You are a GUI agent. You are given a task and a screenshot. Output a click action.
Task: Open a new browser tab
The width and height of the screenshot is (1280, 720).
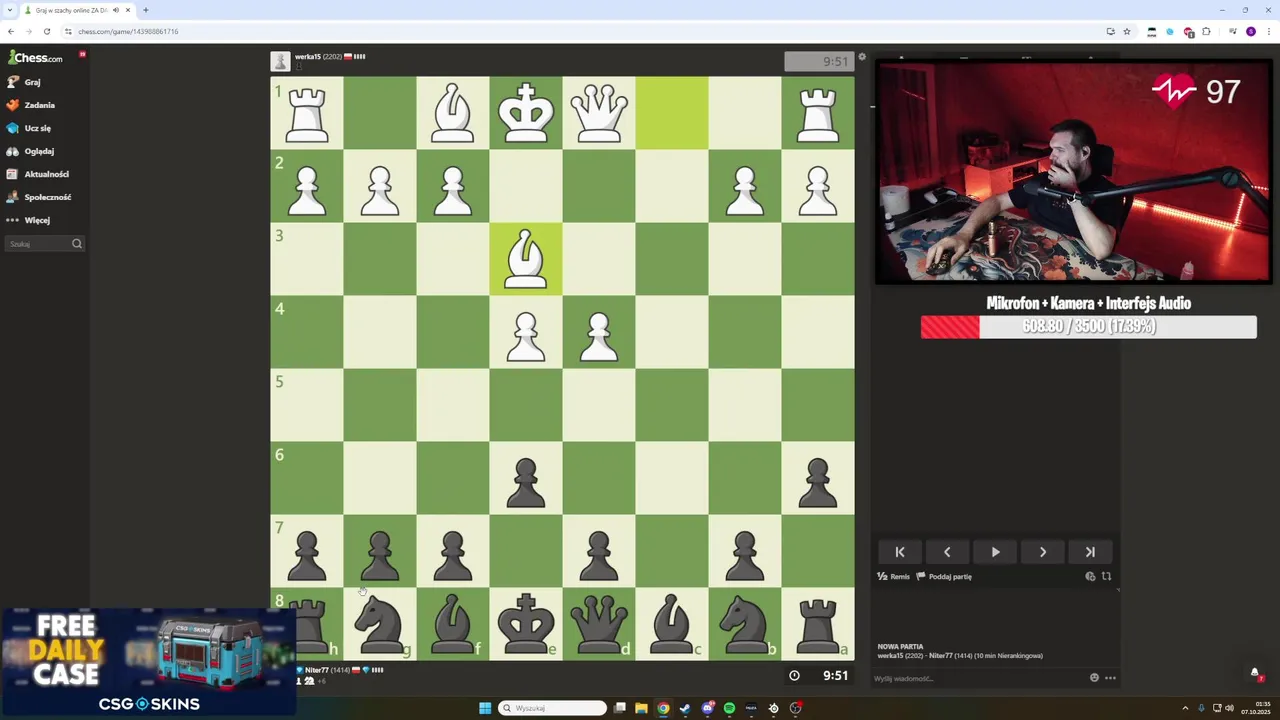pyautogui.click(x=145, y=10)
